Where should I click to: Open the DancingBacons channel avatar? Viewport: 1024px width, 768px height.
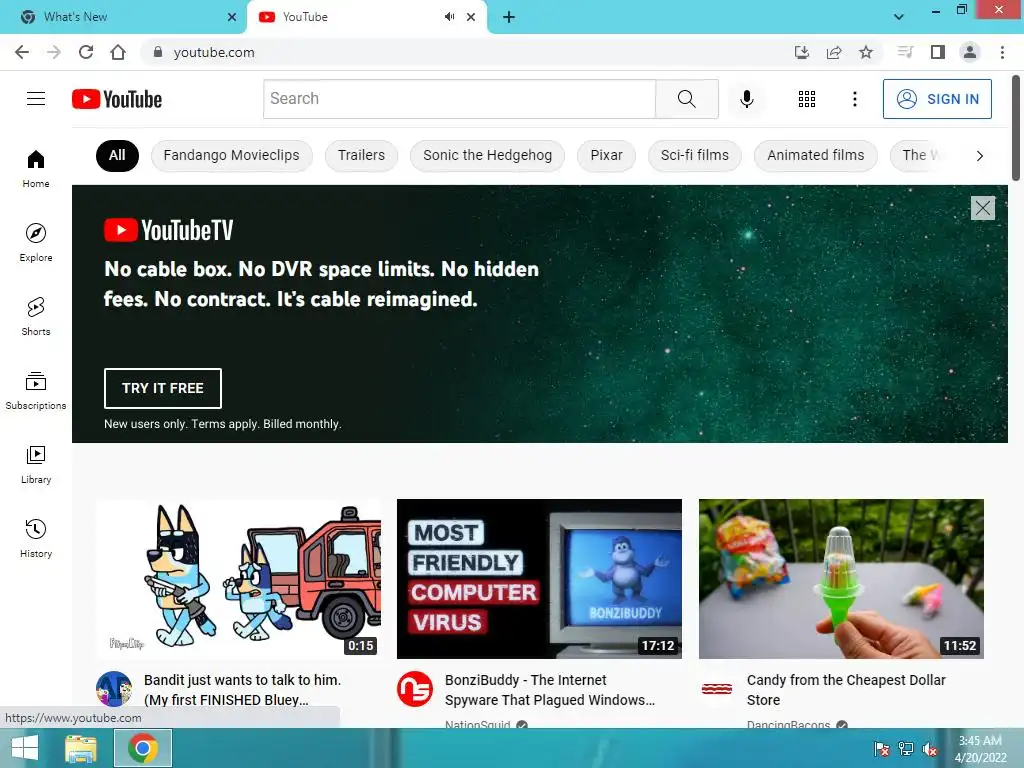pos(716,688)
